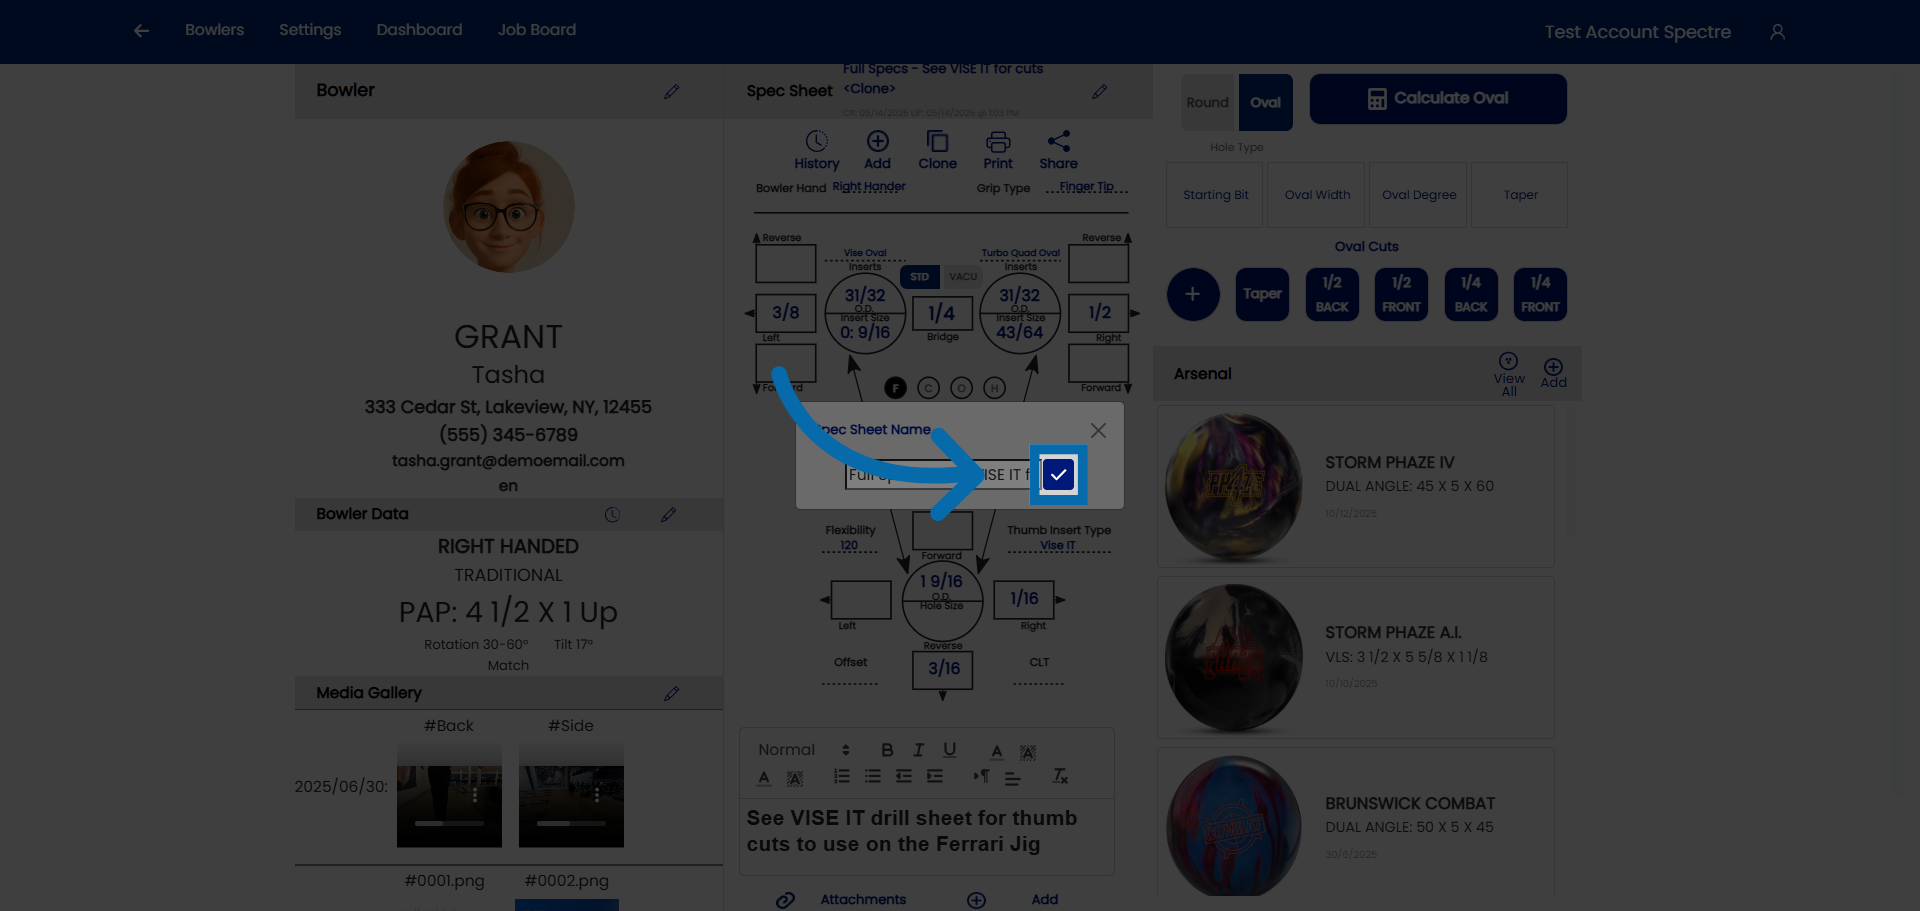Select the STD insert toggle
Viewport: 1920px width, 911px height.
[919, 277]
